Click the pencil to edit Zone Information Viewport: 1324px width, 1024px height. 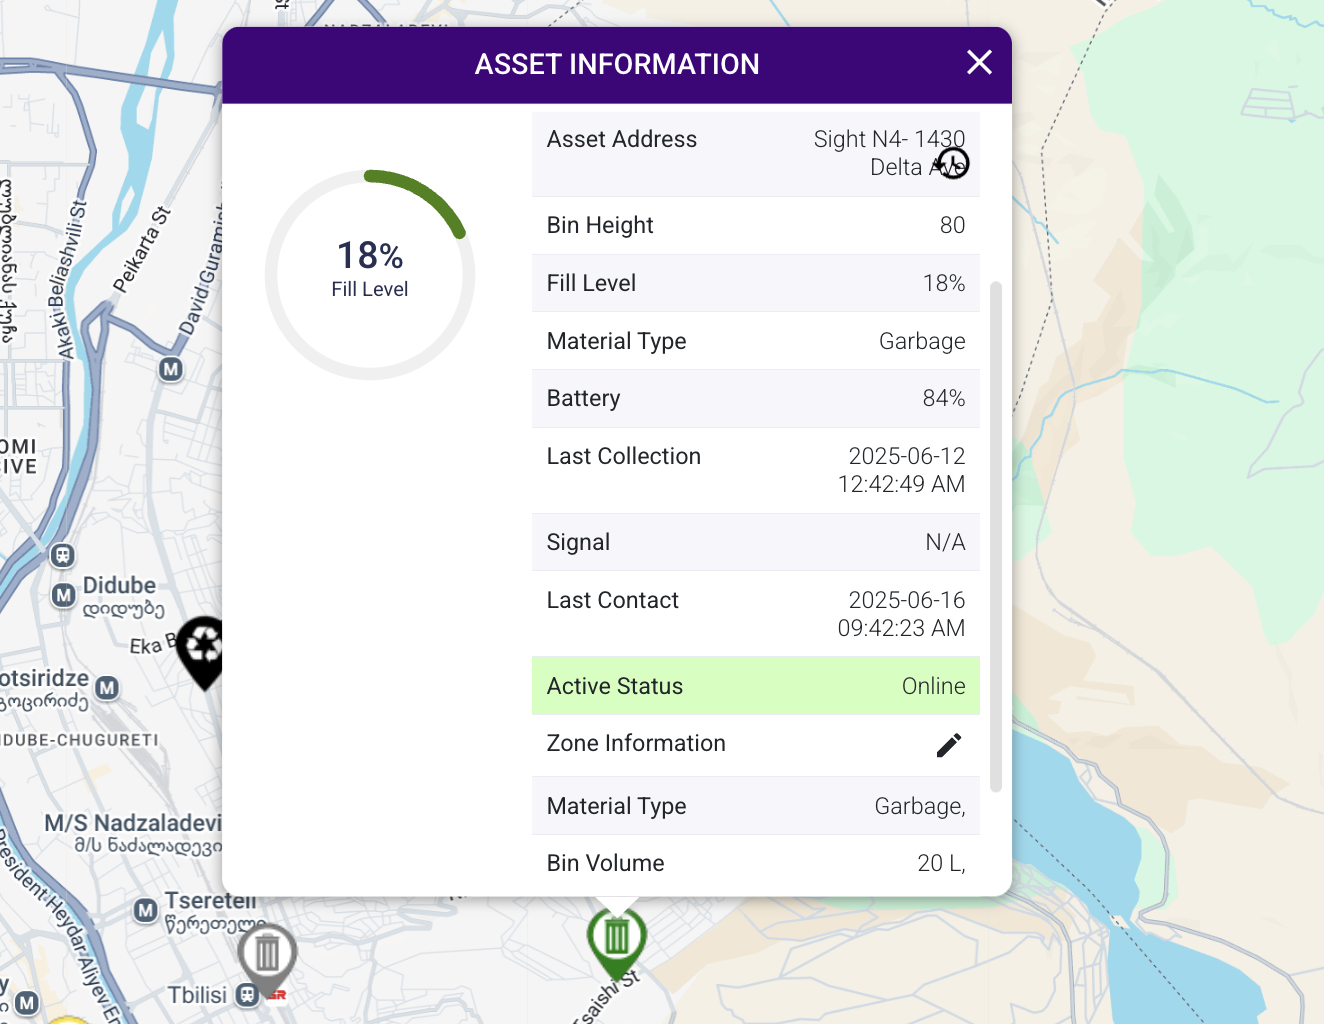[x=948, y=744]
